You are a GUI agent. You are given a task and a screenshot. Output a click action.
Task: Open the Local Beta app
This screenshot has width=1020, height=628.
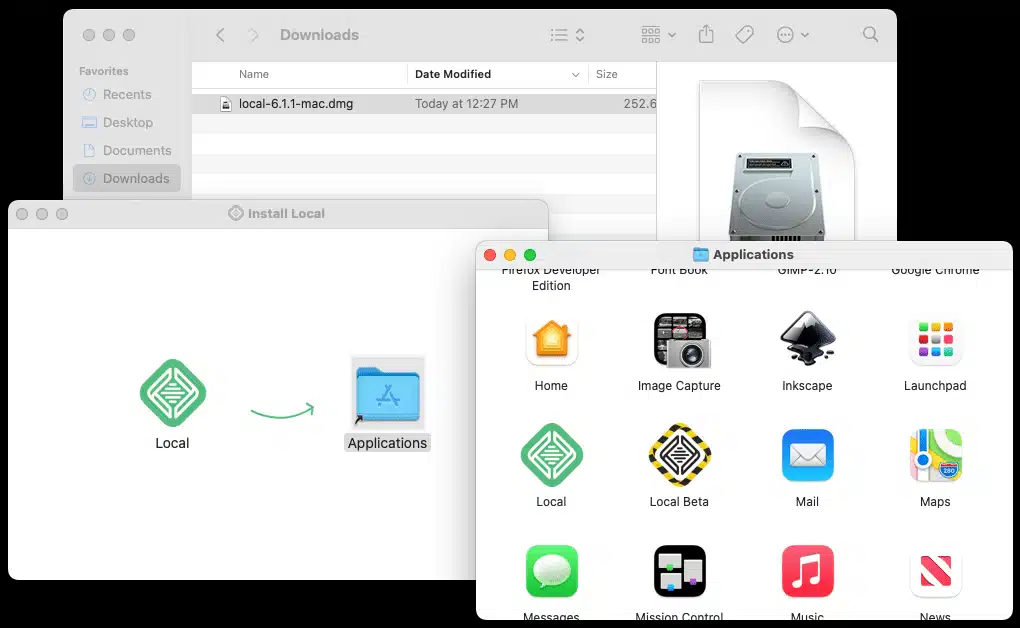tap(679, 455)
